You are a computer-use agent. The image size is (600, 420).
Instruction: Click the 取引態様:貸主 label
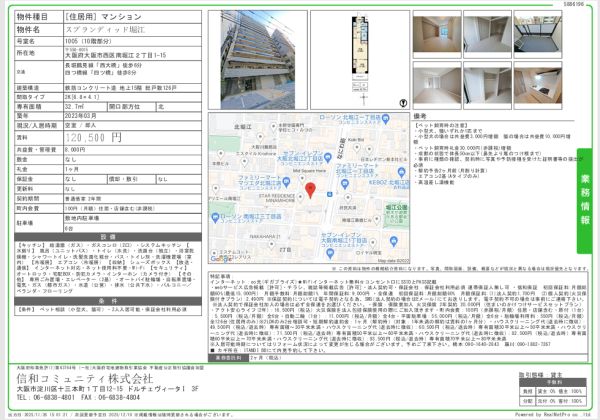pos(541,375)
